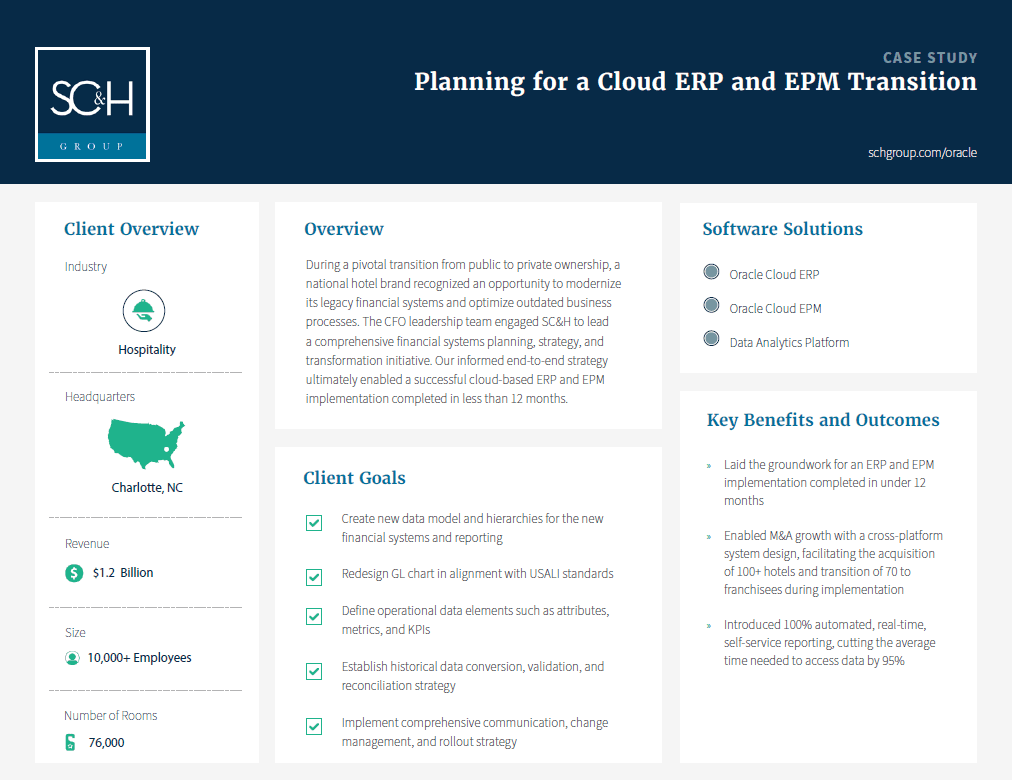Click the 'Headquarters' label

tap(100, 397)
